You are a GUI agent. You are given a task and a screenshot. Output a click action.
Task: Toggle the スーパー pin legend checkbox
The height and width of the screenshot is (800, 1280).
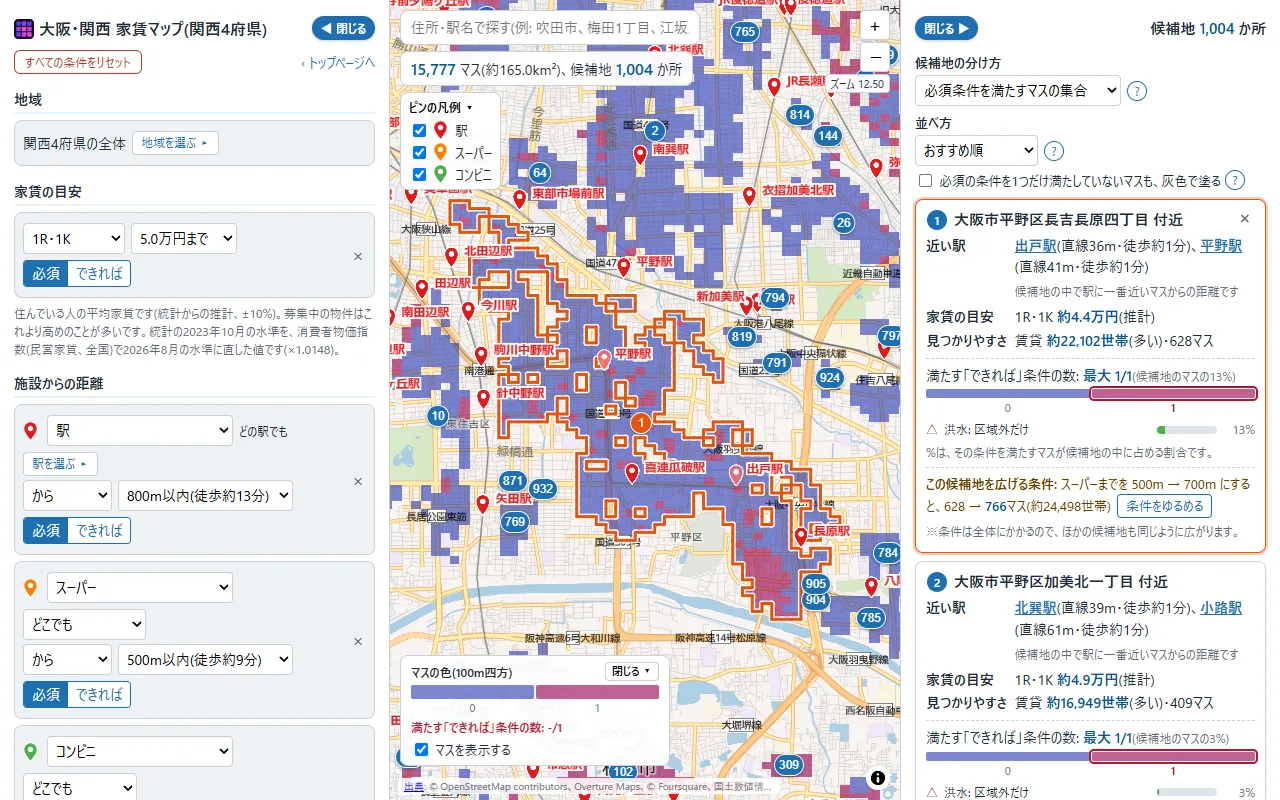pyautogui.click(x=420, y=152)
